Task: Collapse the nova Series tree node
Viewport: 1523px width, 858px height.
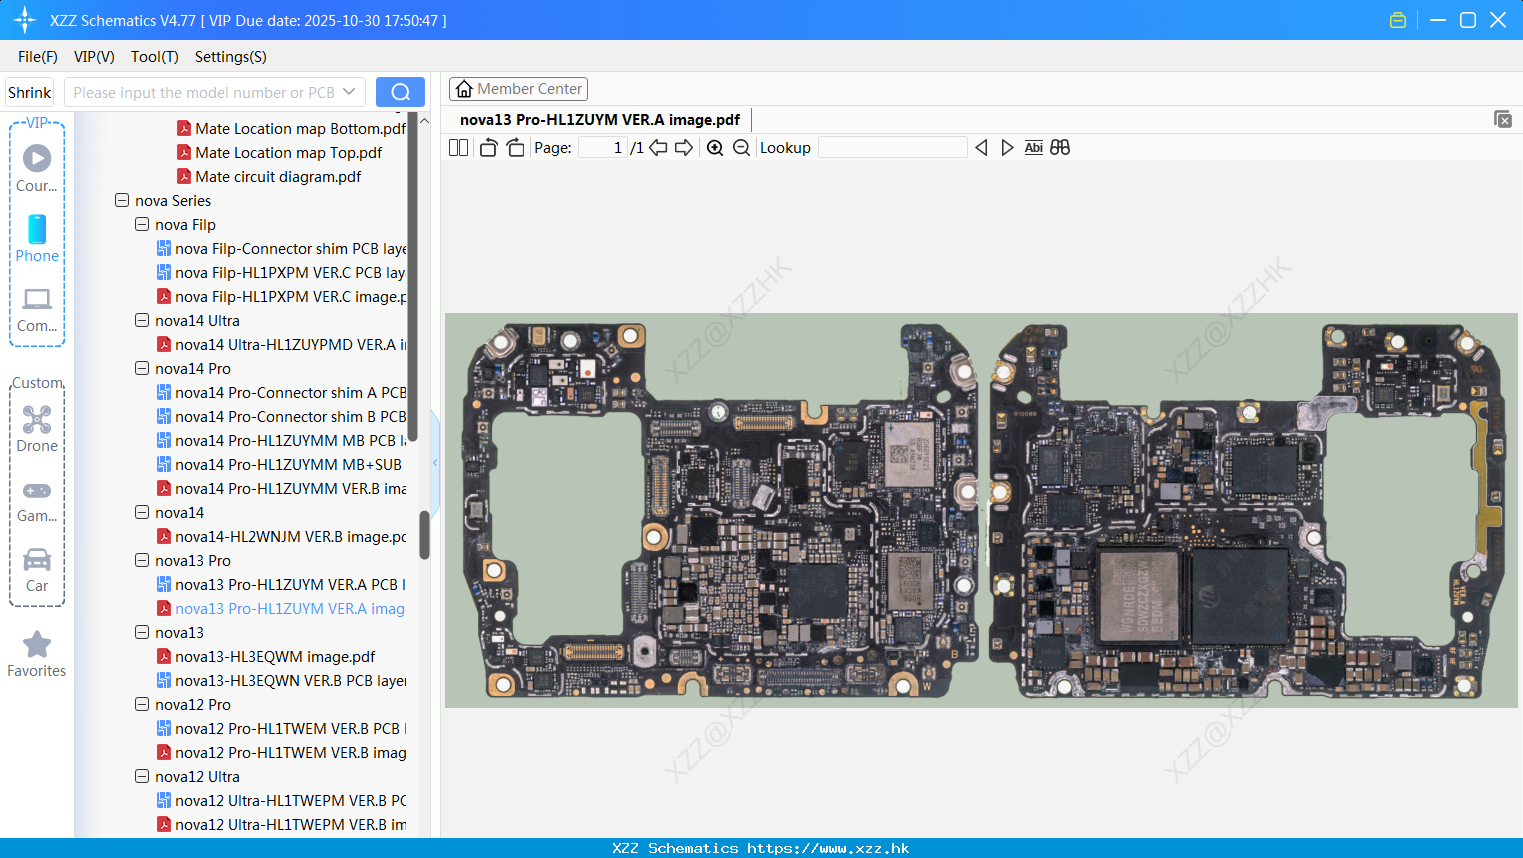Action: point(122,200)
